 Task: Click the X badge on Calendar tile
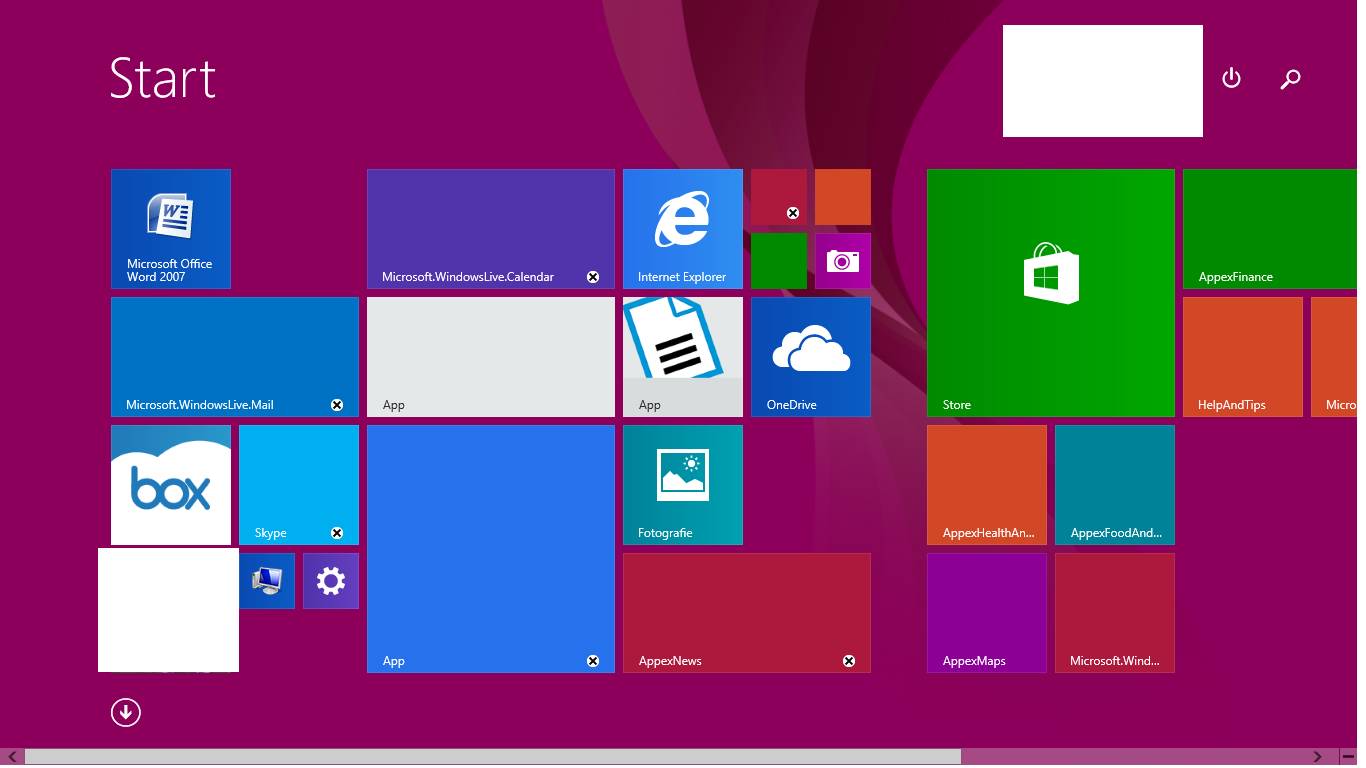[593, 277]
